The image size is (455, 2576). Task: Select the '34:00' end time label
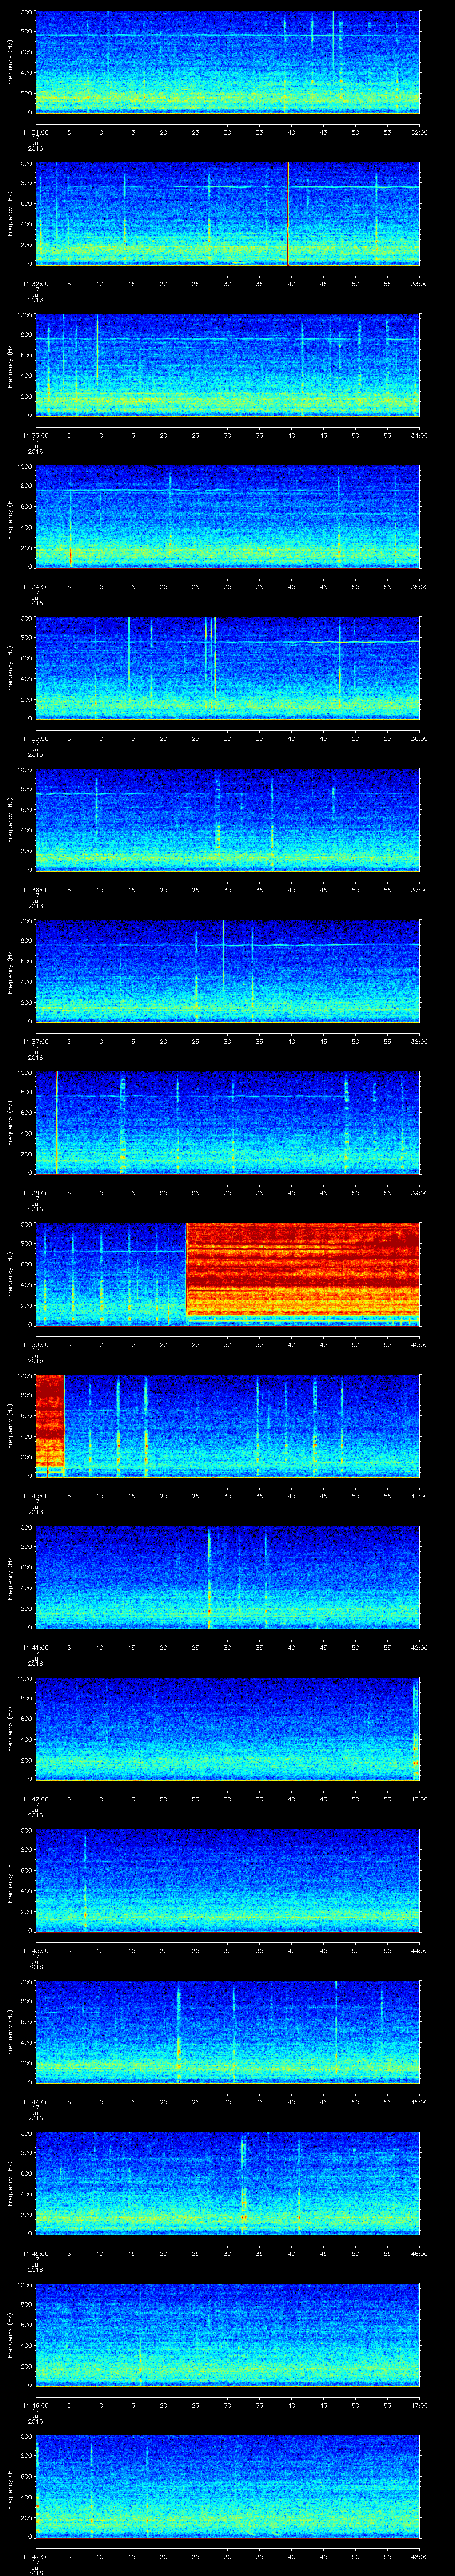click(x=419, y=435)
